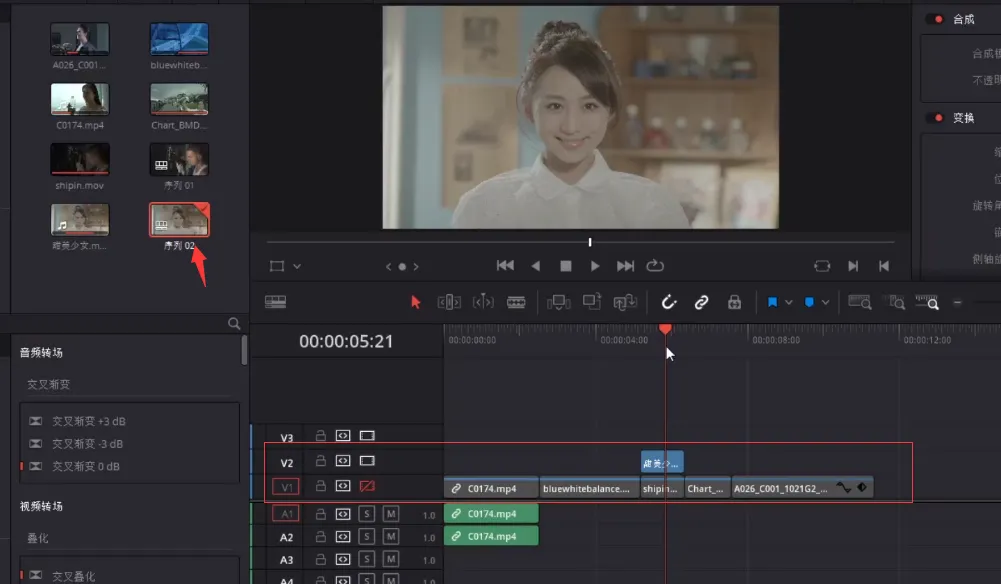1001x584 pixels.
Task: Toggle the snapping magnet icon
Action: tap(669, 302)
